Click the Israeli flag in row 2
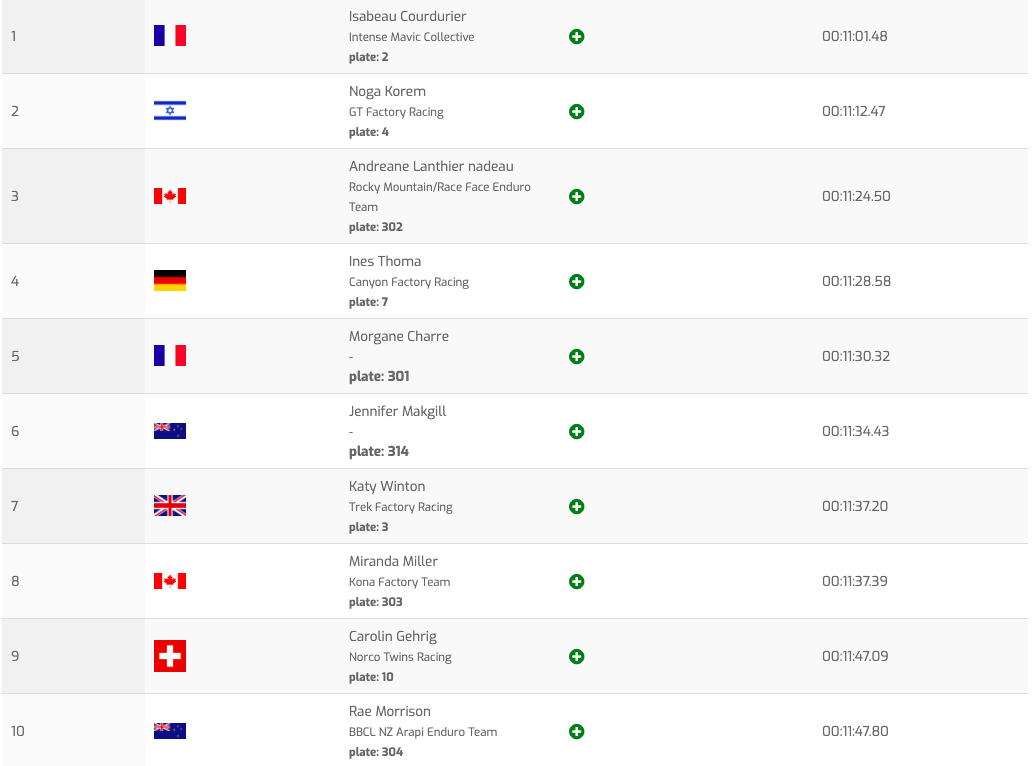 point(170,111)
